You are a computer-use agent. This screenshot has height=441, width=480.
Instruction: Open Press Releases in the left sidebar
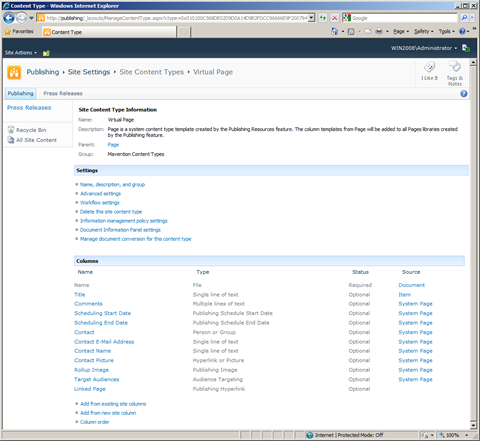pos(29,108)
